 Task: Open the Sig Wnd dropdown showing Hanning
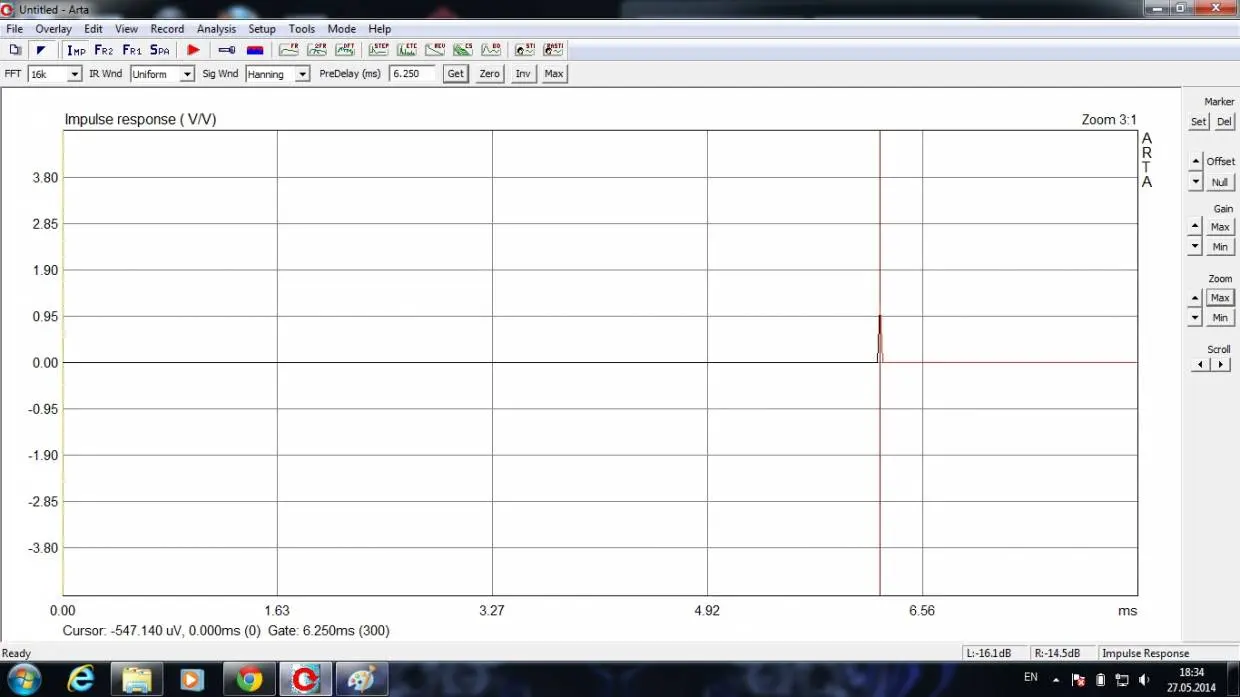coord(277,74)
